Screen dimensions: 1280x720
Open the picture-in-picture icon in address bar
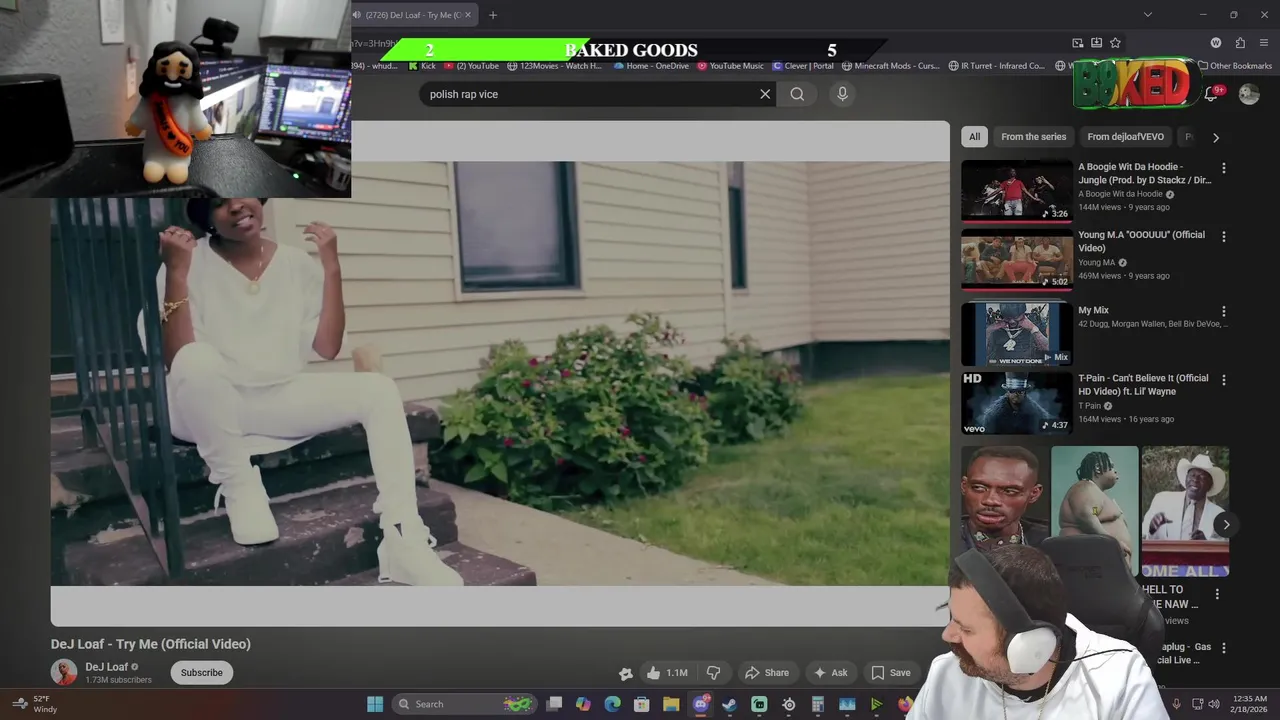(1077, 43)
